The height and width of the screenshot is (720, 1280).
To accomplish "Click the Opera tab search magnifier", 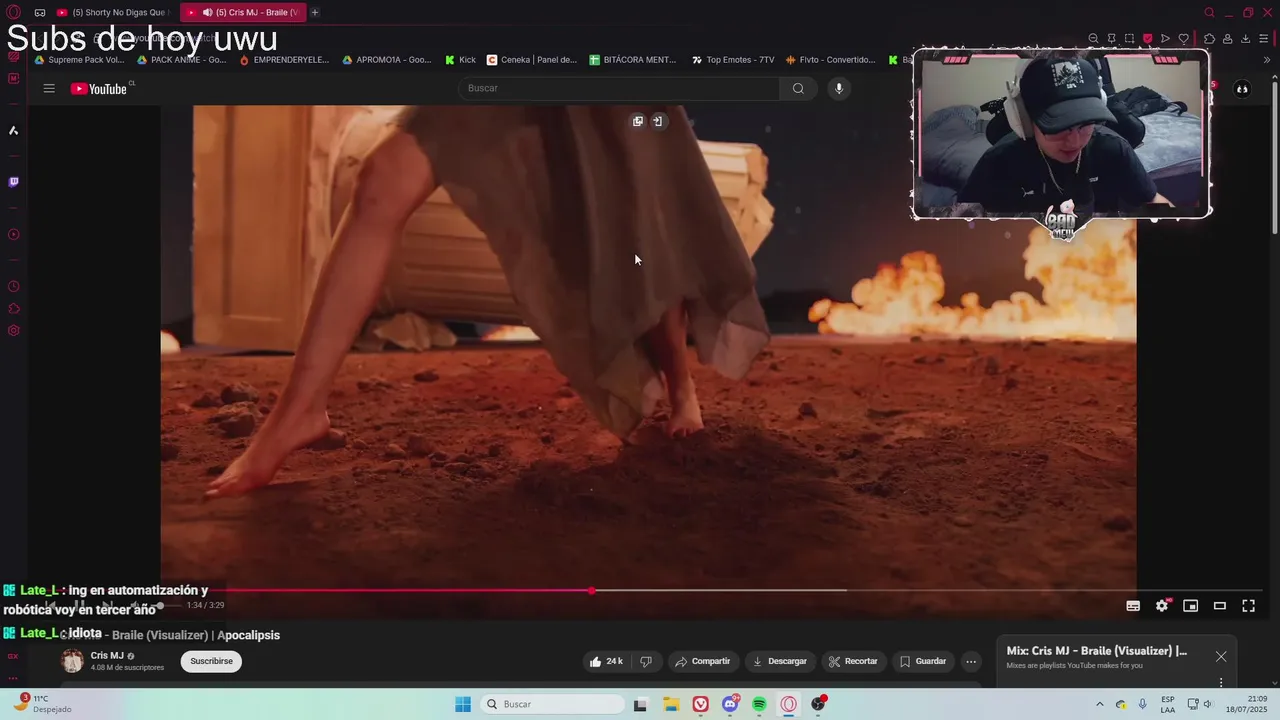I will 1209,12.
